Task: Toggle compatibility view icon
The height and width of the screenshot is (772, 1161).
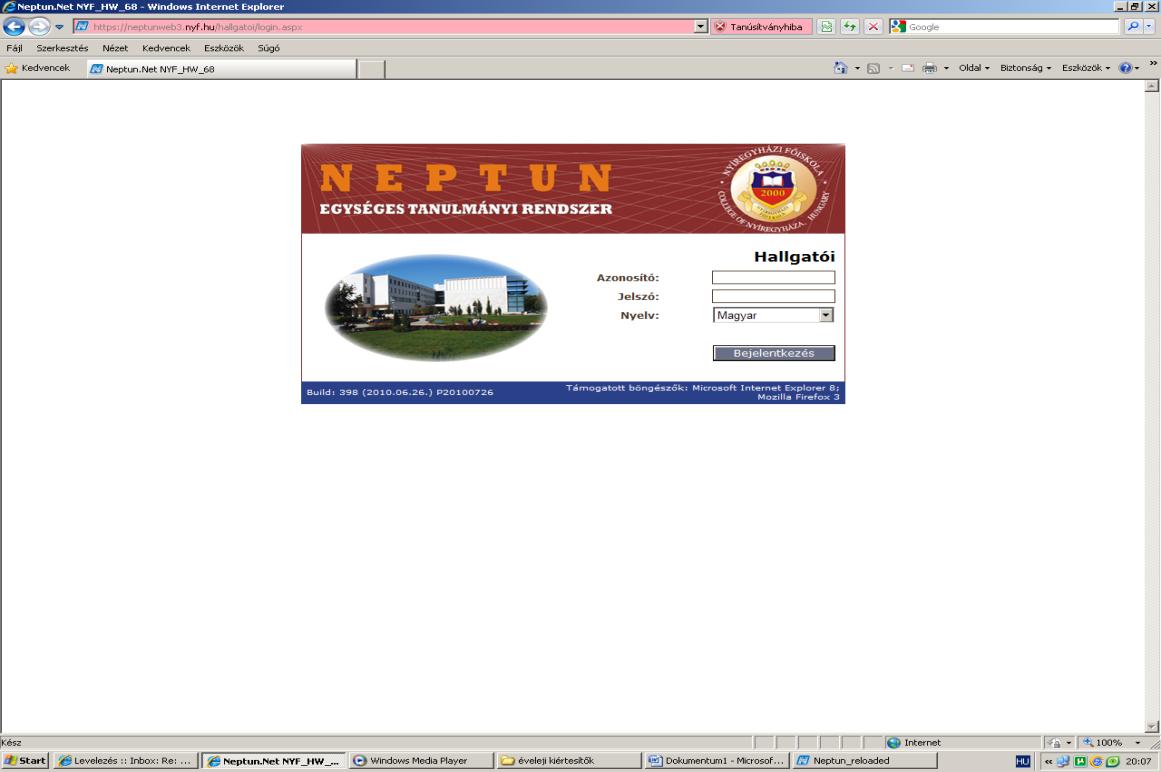Action: 826,27
